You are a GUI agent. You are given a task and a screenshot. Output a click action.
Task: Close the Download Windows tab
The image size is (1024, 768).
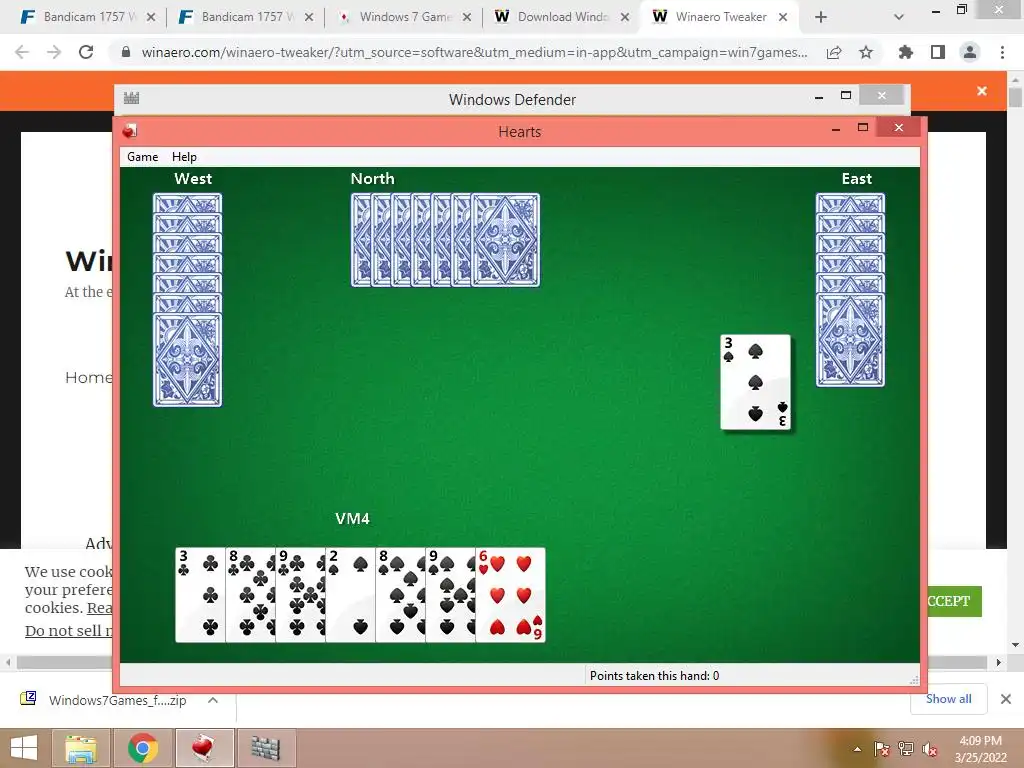(x=625, y=17)
